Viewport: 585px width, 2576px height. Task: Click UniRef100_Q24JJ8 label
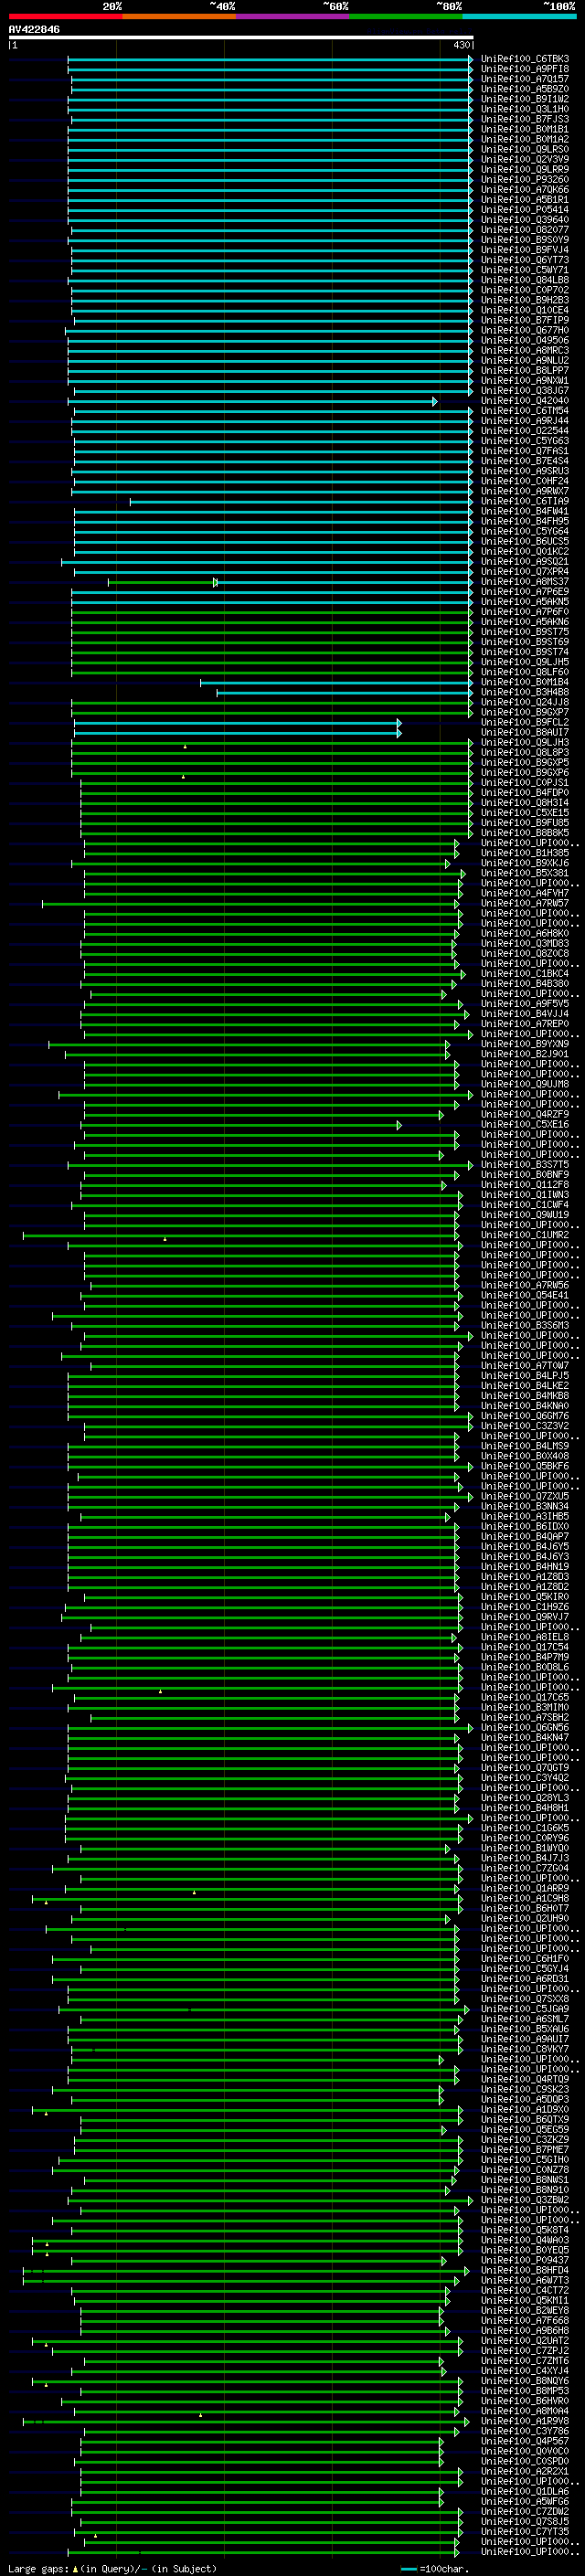[525, 703]
